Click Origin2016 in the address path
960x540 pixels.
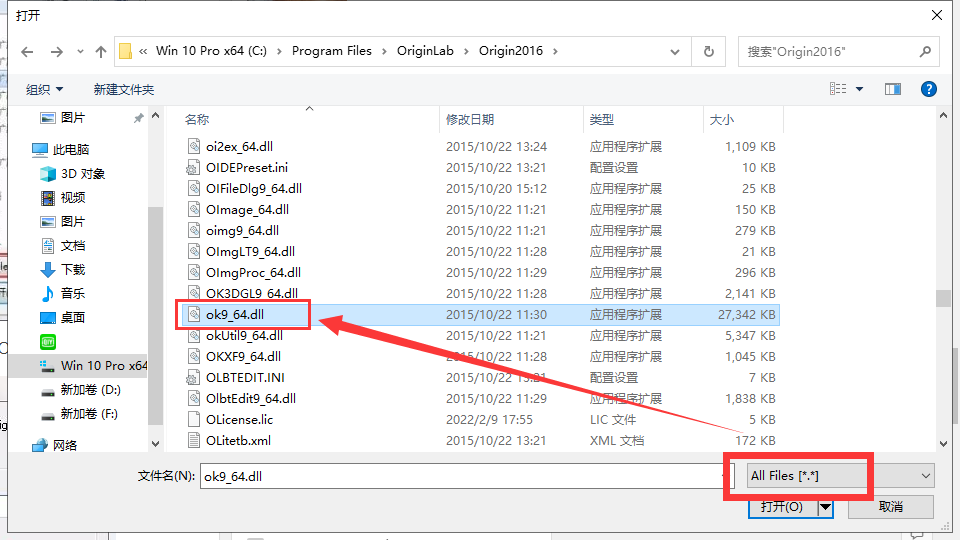[x=511, y=51]
